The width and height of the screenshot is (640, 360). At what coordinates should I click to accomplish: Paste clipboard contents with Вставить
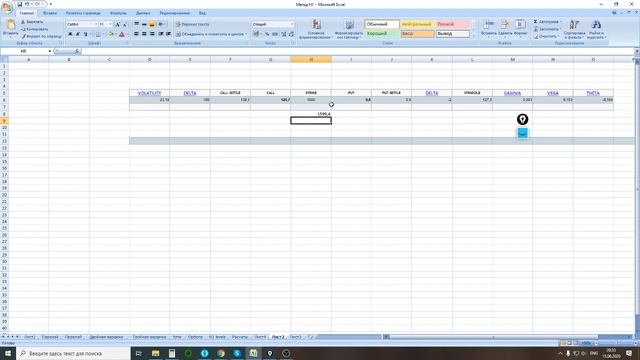point(10,29)
